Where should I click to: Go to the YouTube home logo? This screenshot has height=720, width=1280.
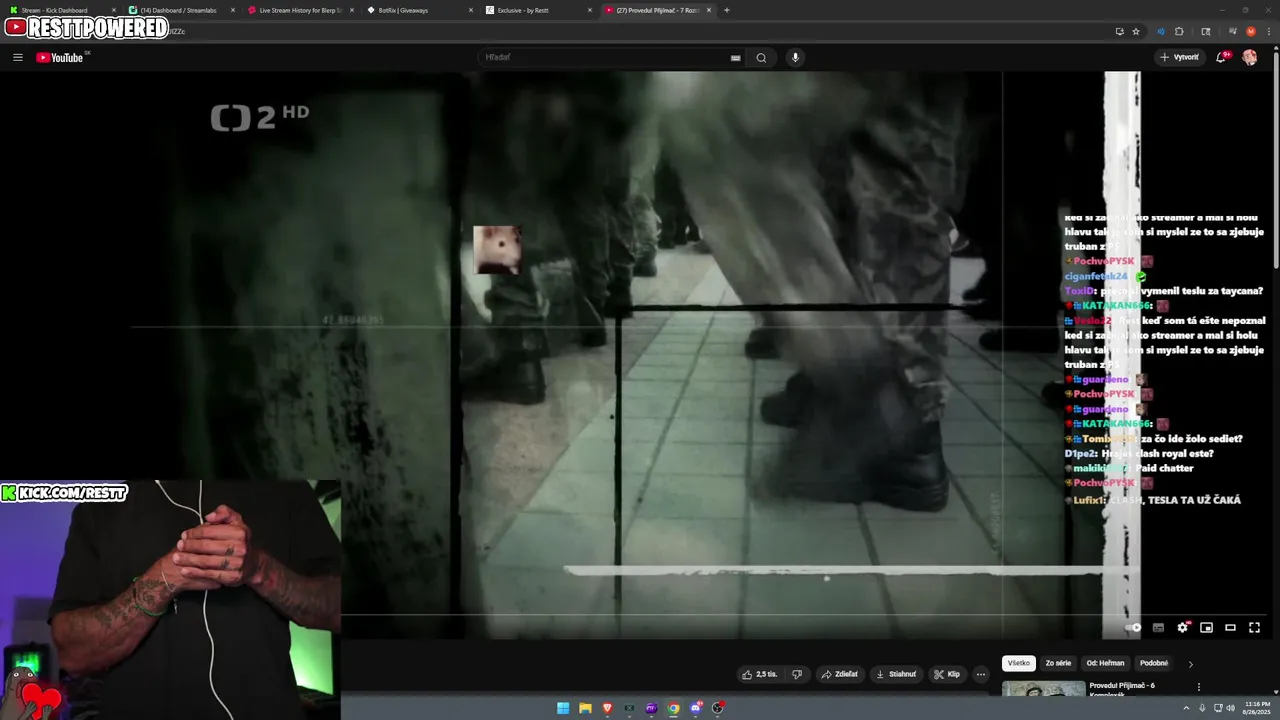[60, 57]
